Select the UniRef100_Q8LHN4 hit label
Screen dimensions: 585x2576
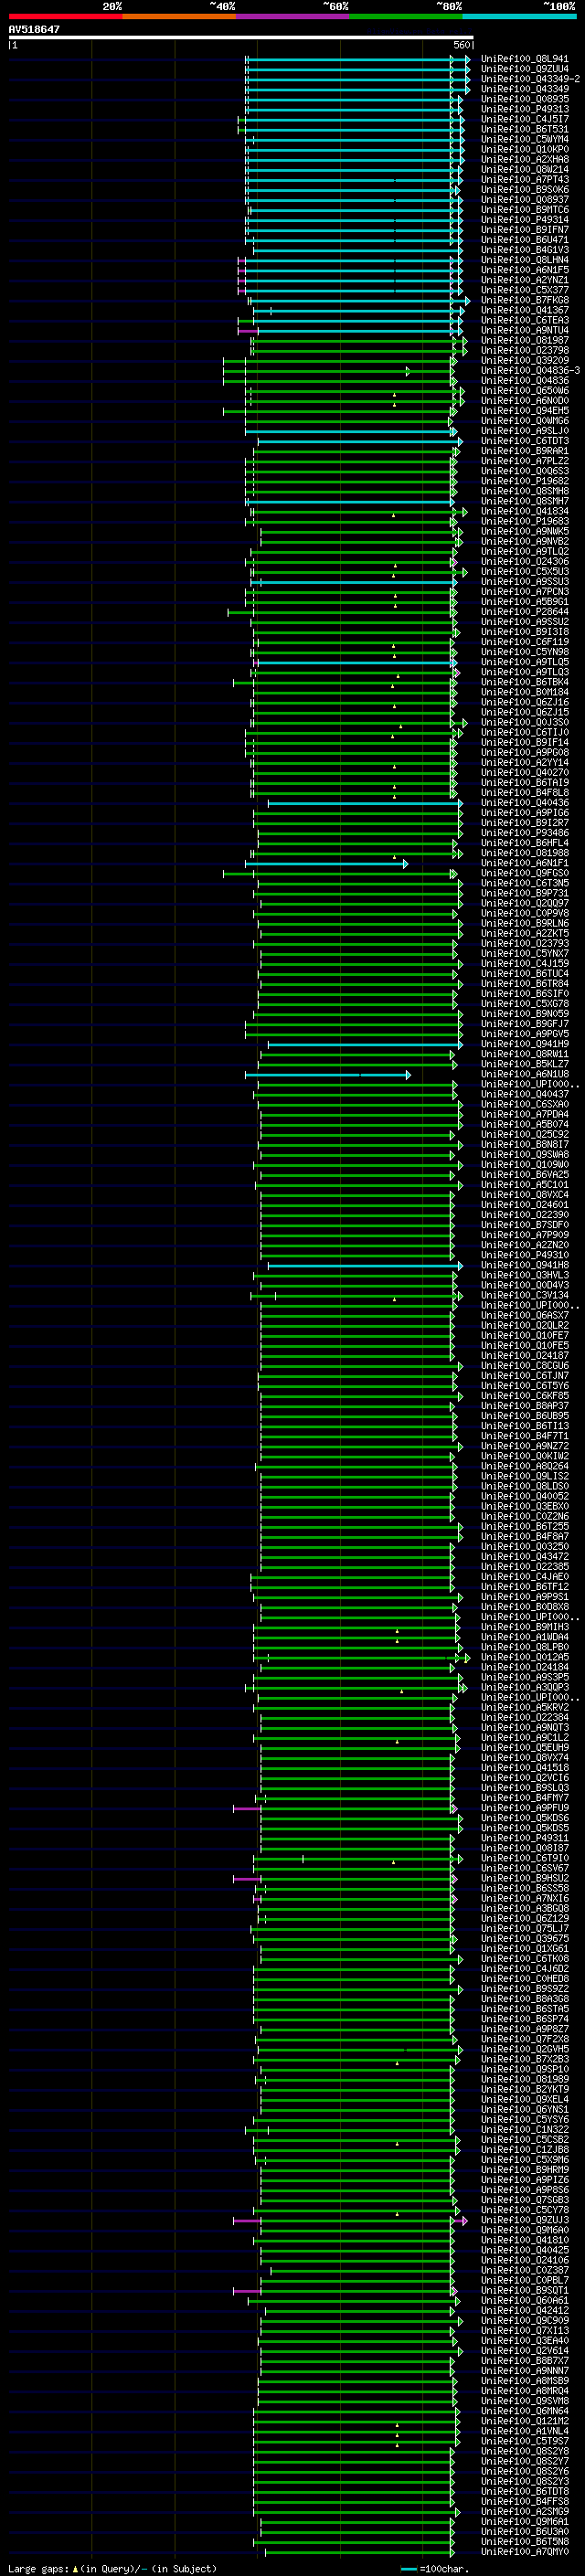point(525,260)
